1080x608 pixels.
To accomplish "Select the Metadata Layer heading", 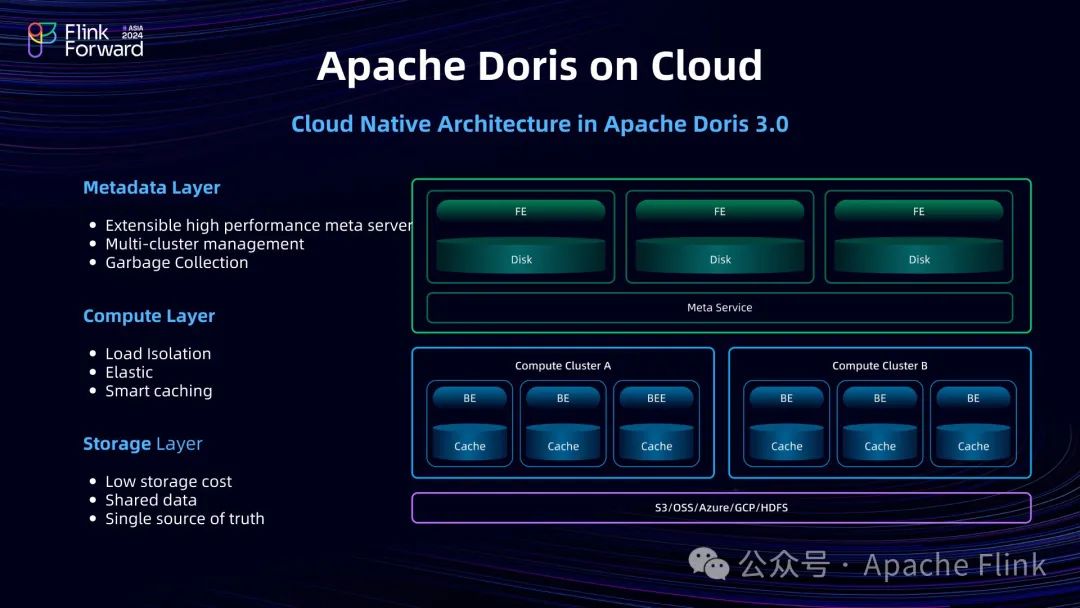I will (x=151, y=187).
